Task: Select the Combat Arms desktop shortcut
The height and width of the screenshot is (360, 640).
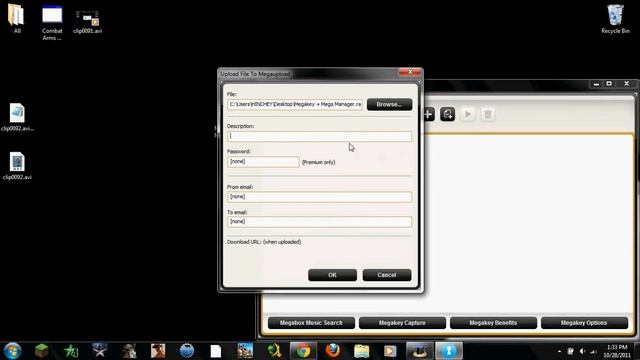Action: (52, 23)
